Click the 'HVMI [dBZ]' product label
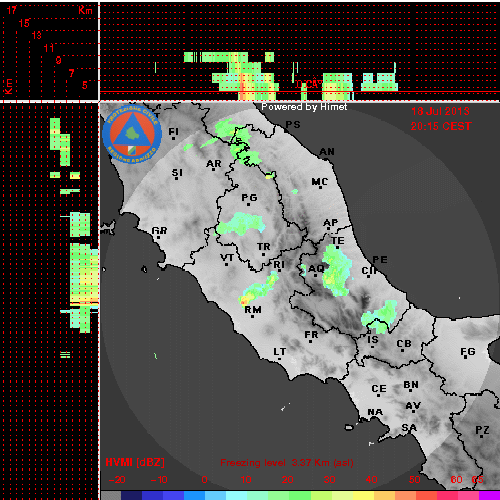500x500 pixels. 135,462
